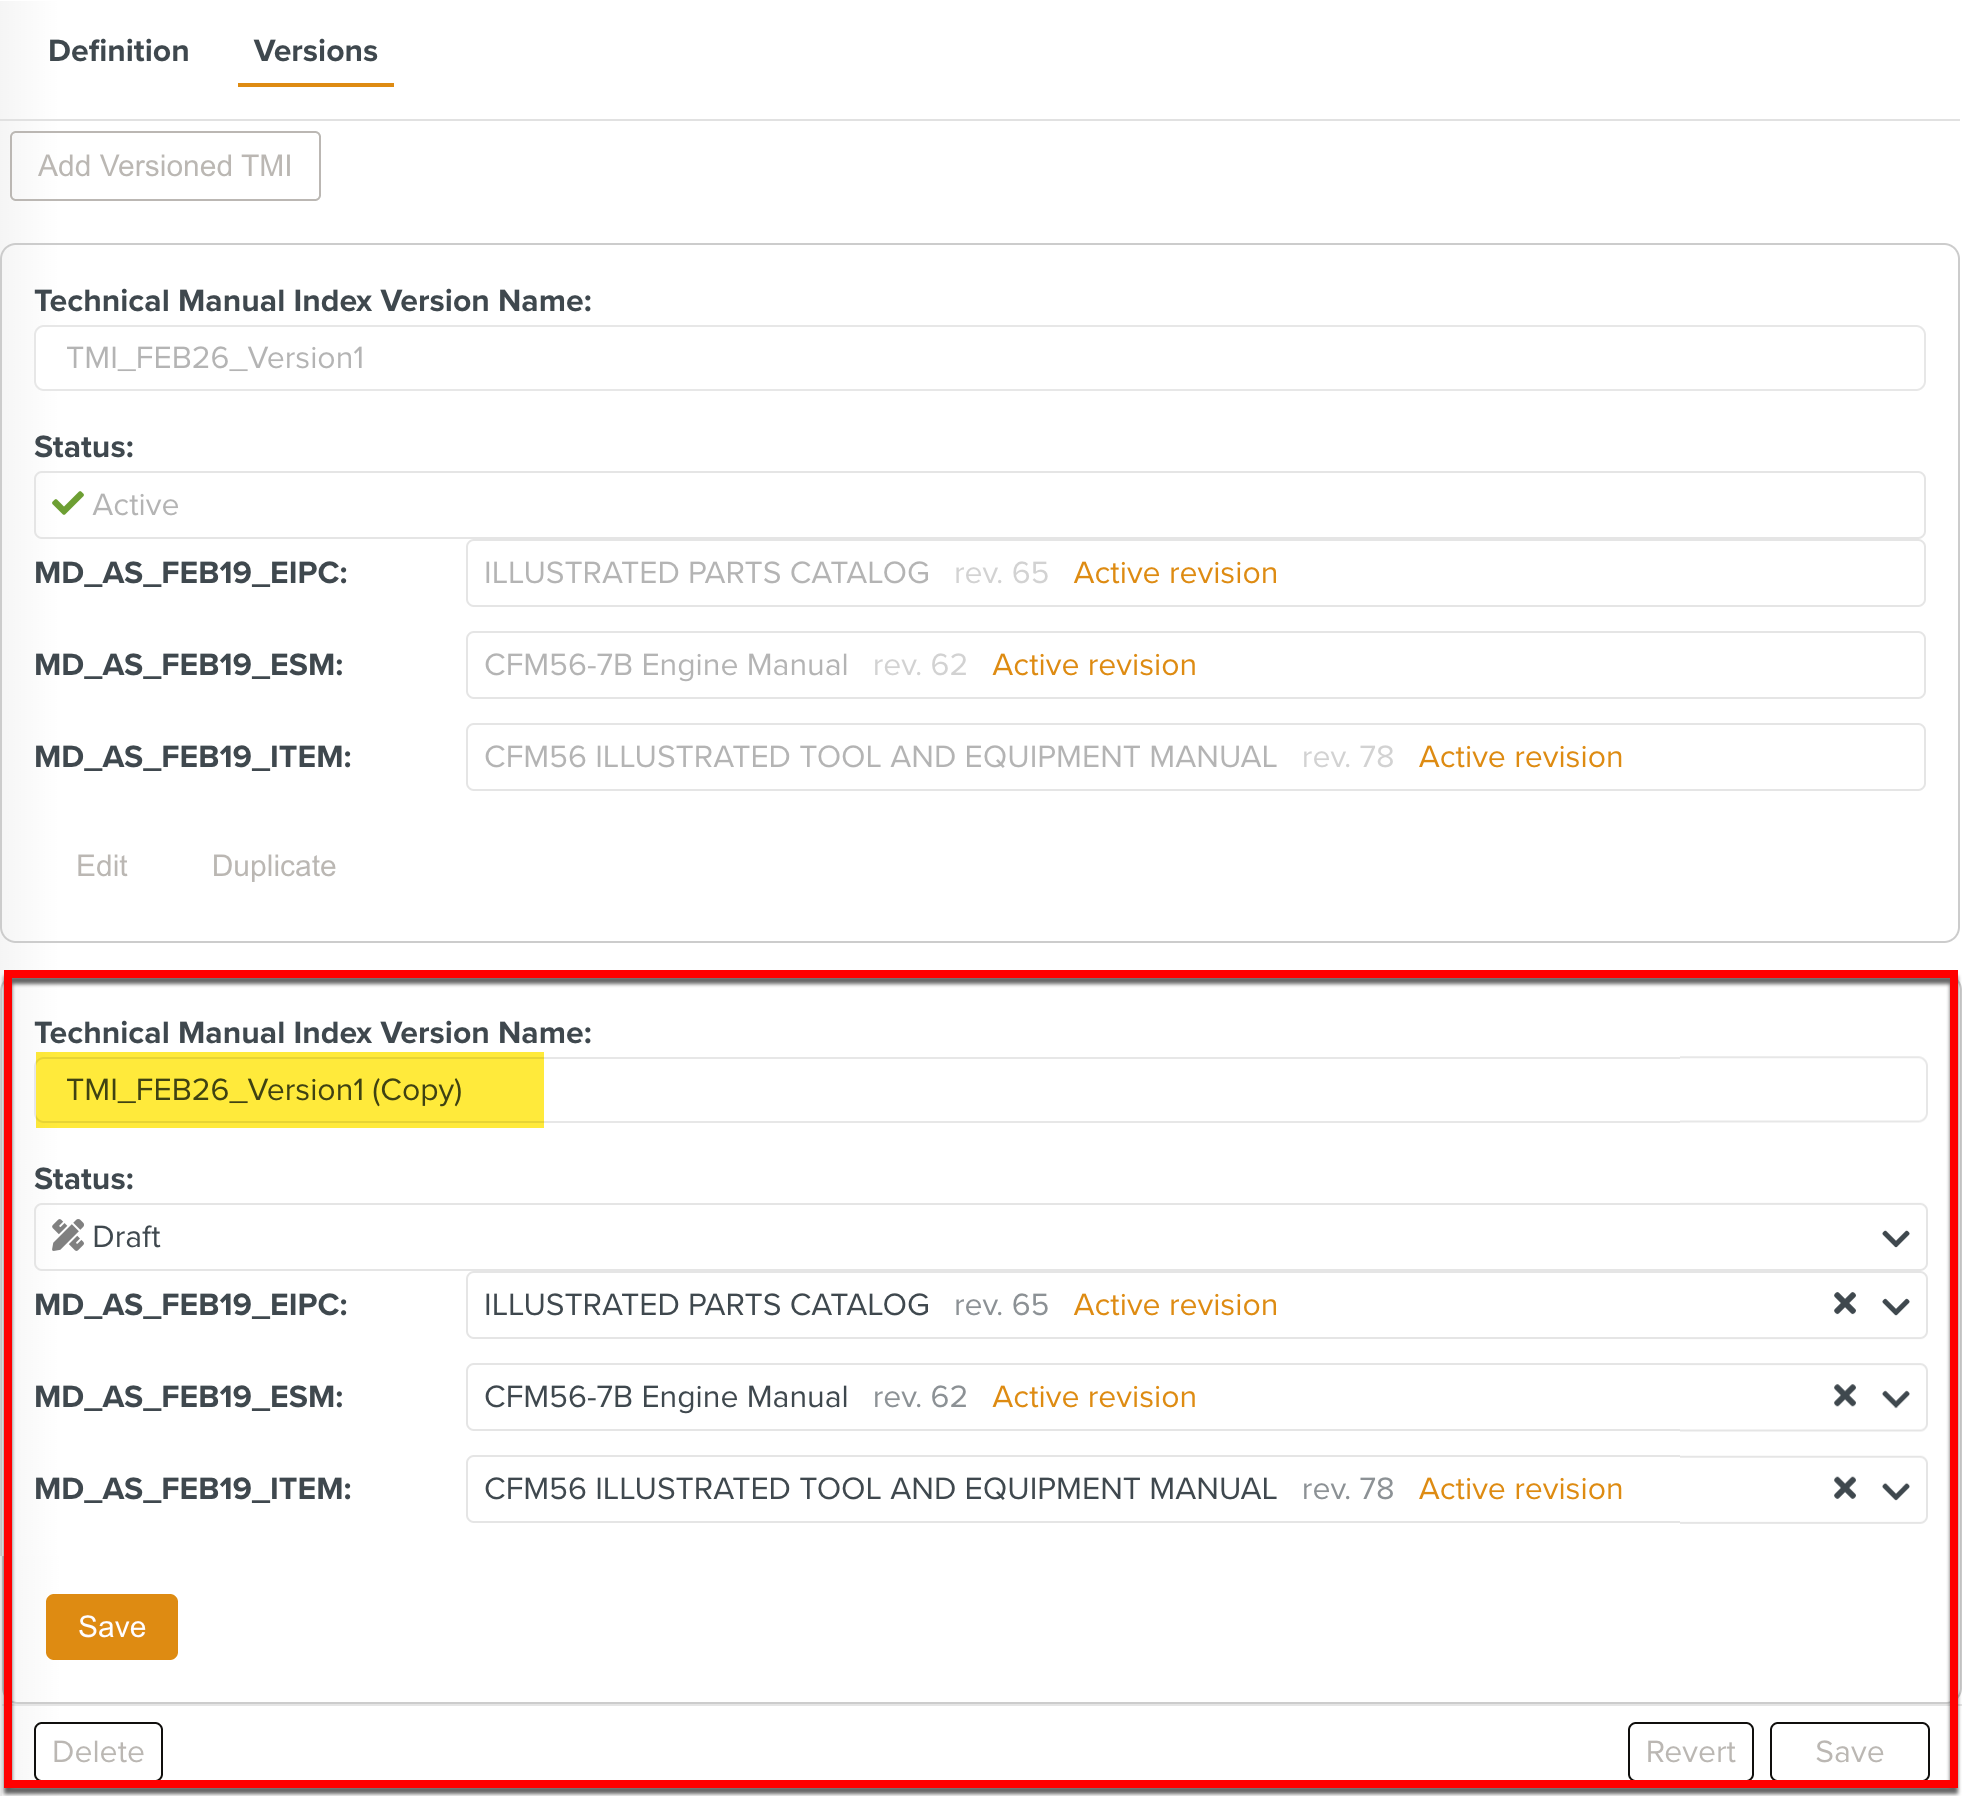Image resolution: width=1962 pixels, height=1796 pixels.
Task: Clear the MD_AS_FEB19_ITEM selection with X icon
Action: pyautogui.click(x=1844, y=1488)
